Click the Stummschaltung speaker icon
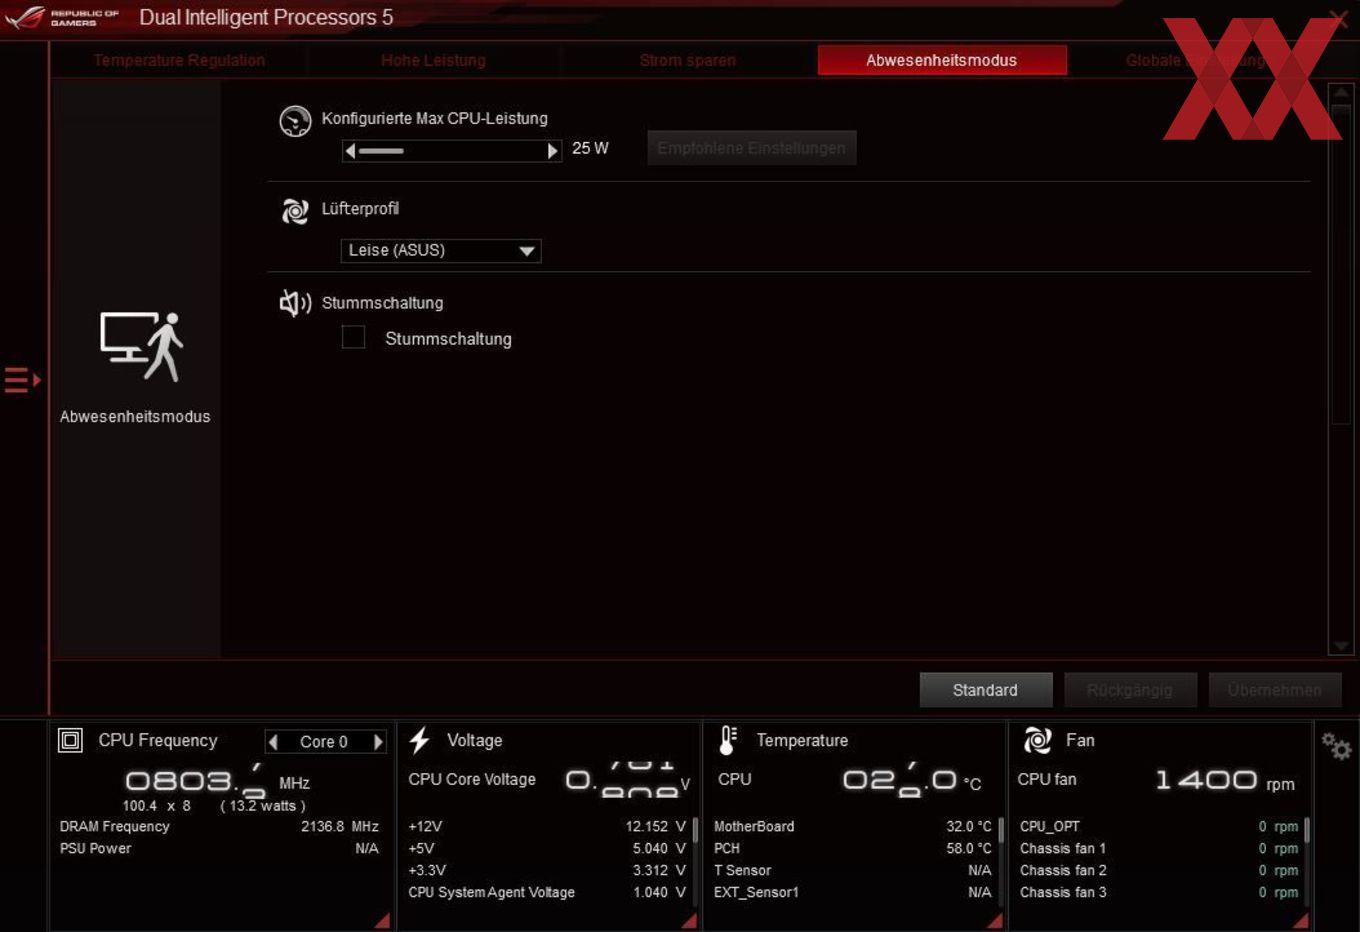 pos(295,303)
